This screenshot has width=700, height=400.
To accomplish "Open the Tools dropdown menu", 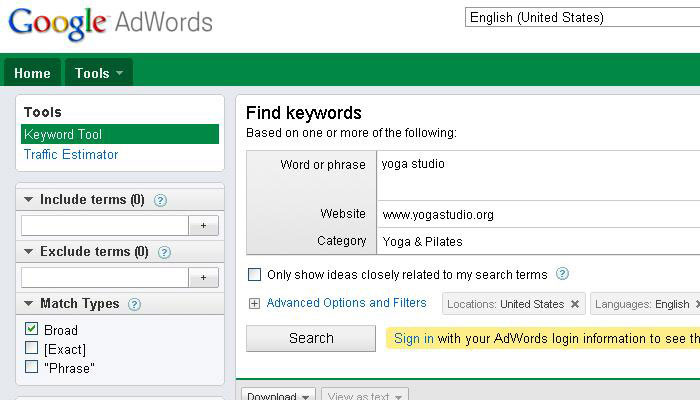I will [99, 73].
